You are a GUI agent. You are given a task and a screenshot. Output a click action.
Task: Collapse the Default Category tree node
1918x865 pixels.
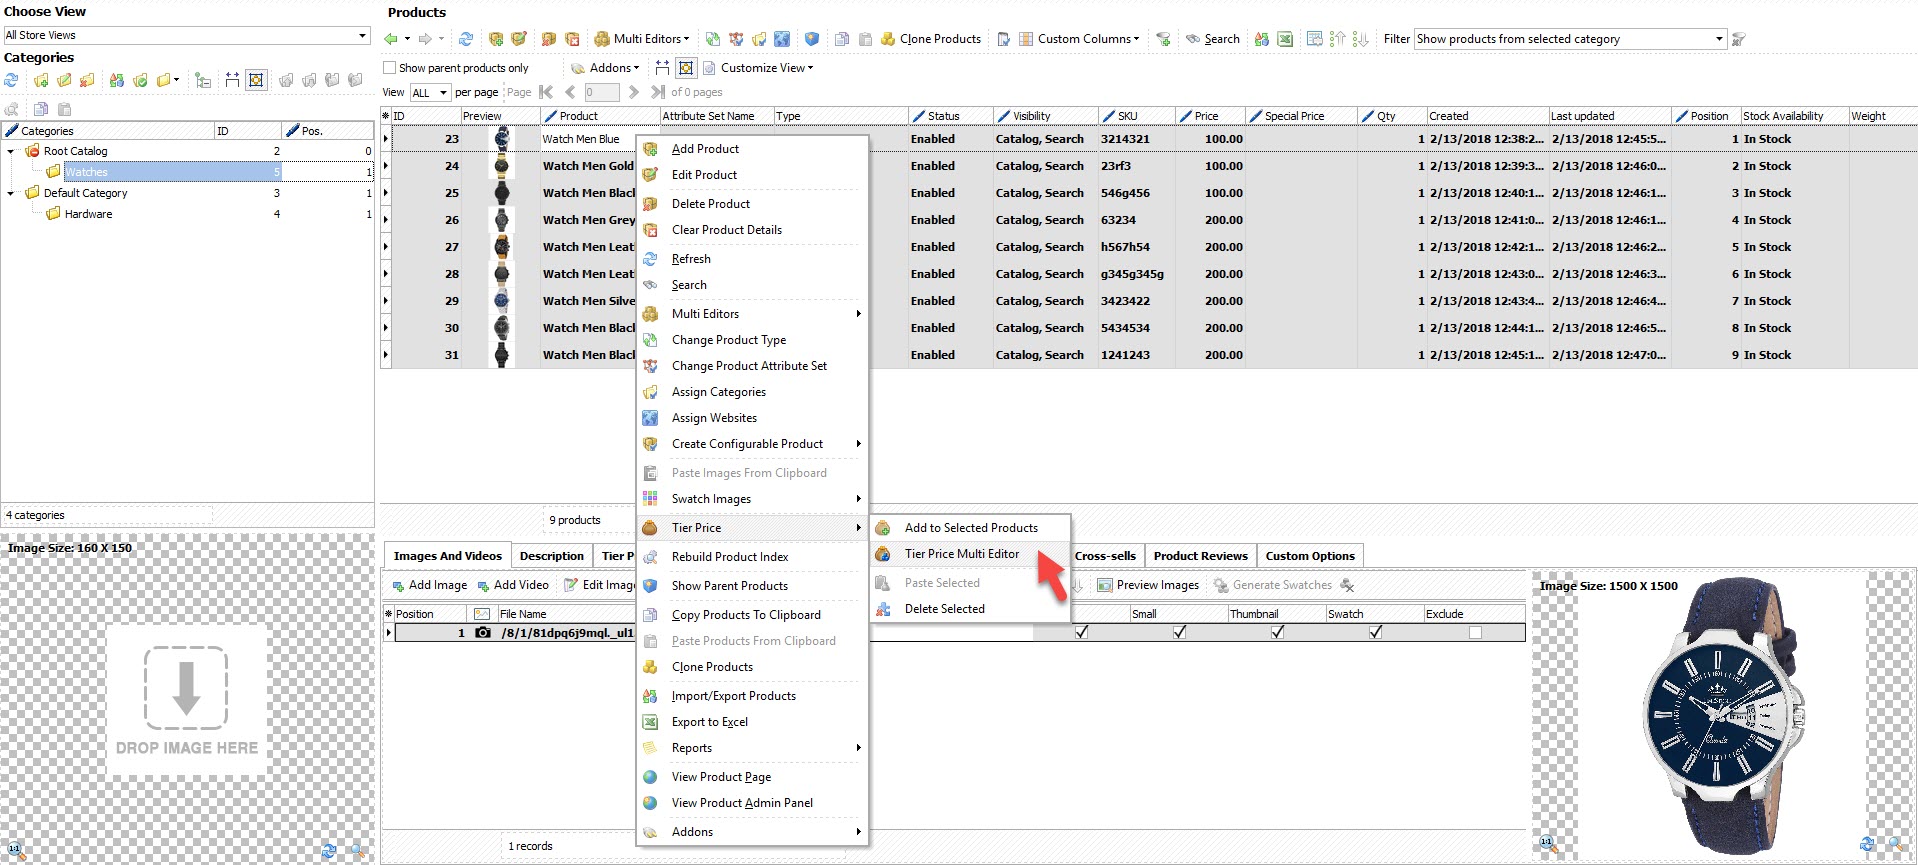[11, 193]
